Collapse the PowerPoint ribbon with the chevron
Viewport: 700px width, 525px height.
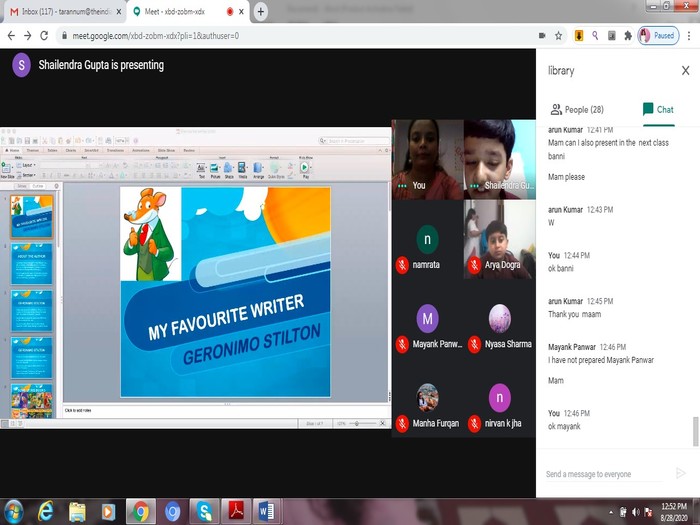pos(380,150)
